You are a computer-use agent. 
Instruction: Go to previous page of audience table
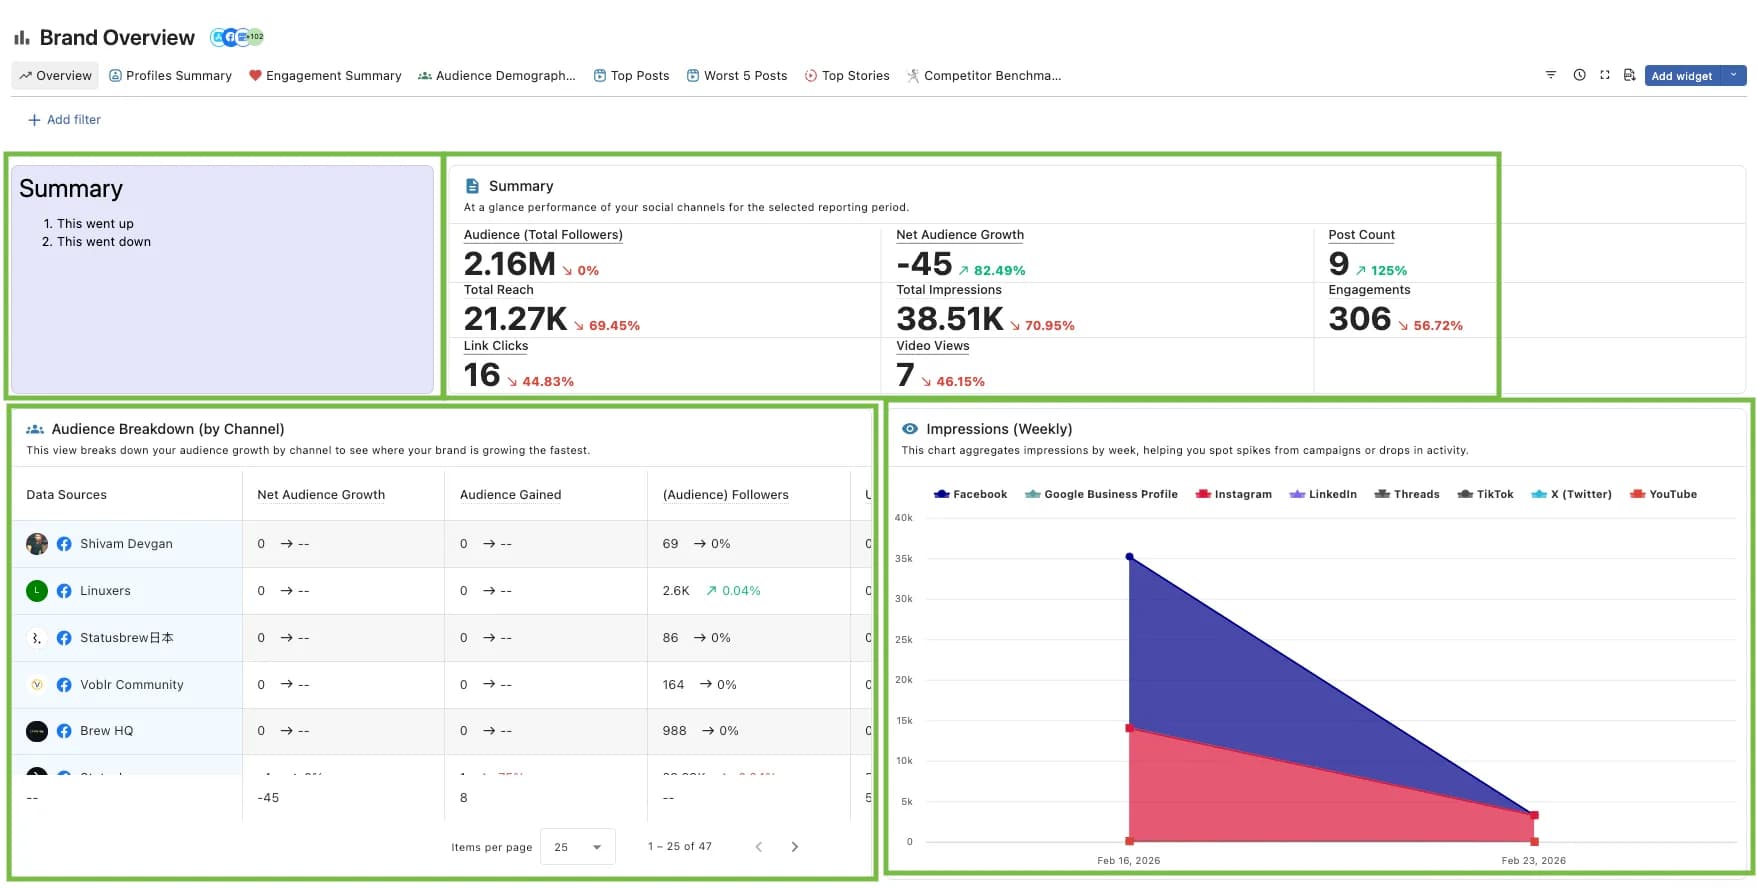pyautogui.click(x=759, y=847)
